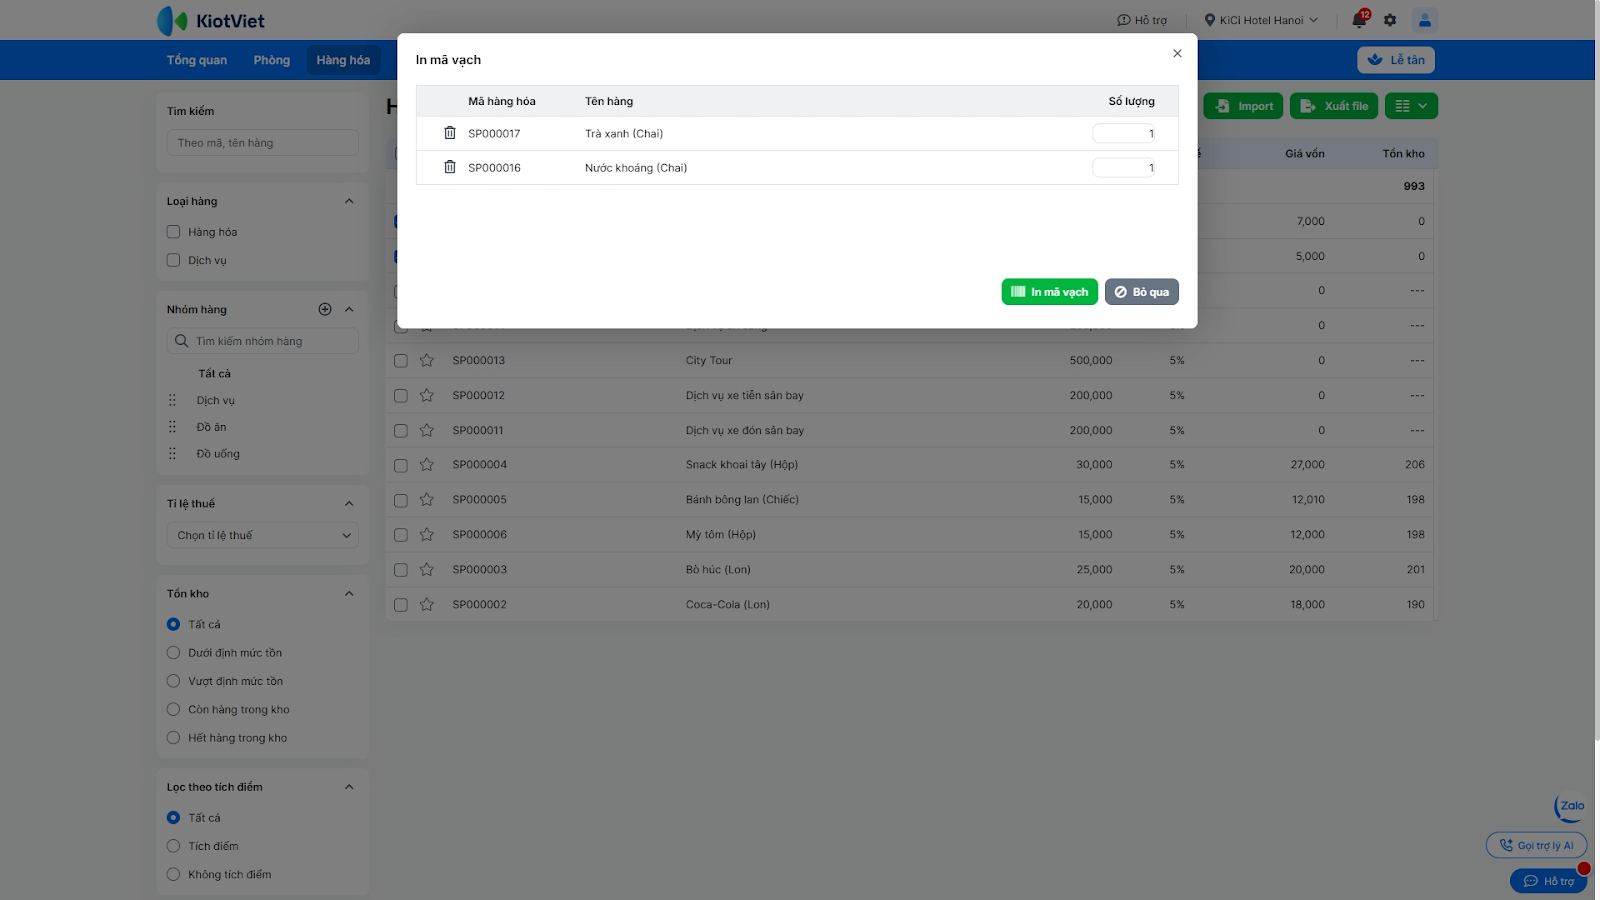The width and height of the screenshot is (1600, 900).
Task: Select Hết hàng trong kho radio
Action: click(x=173, y=738)
